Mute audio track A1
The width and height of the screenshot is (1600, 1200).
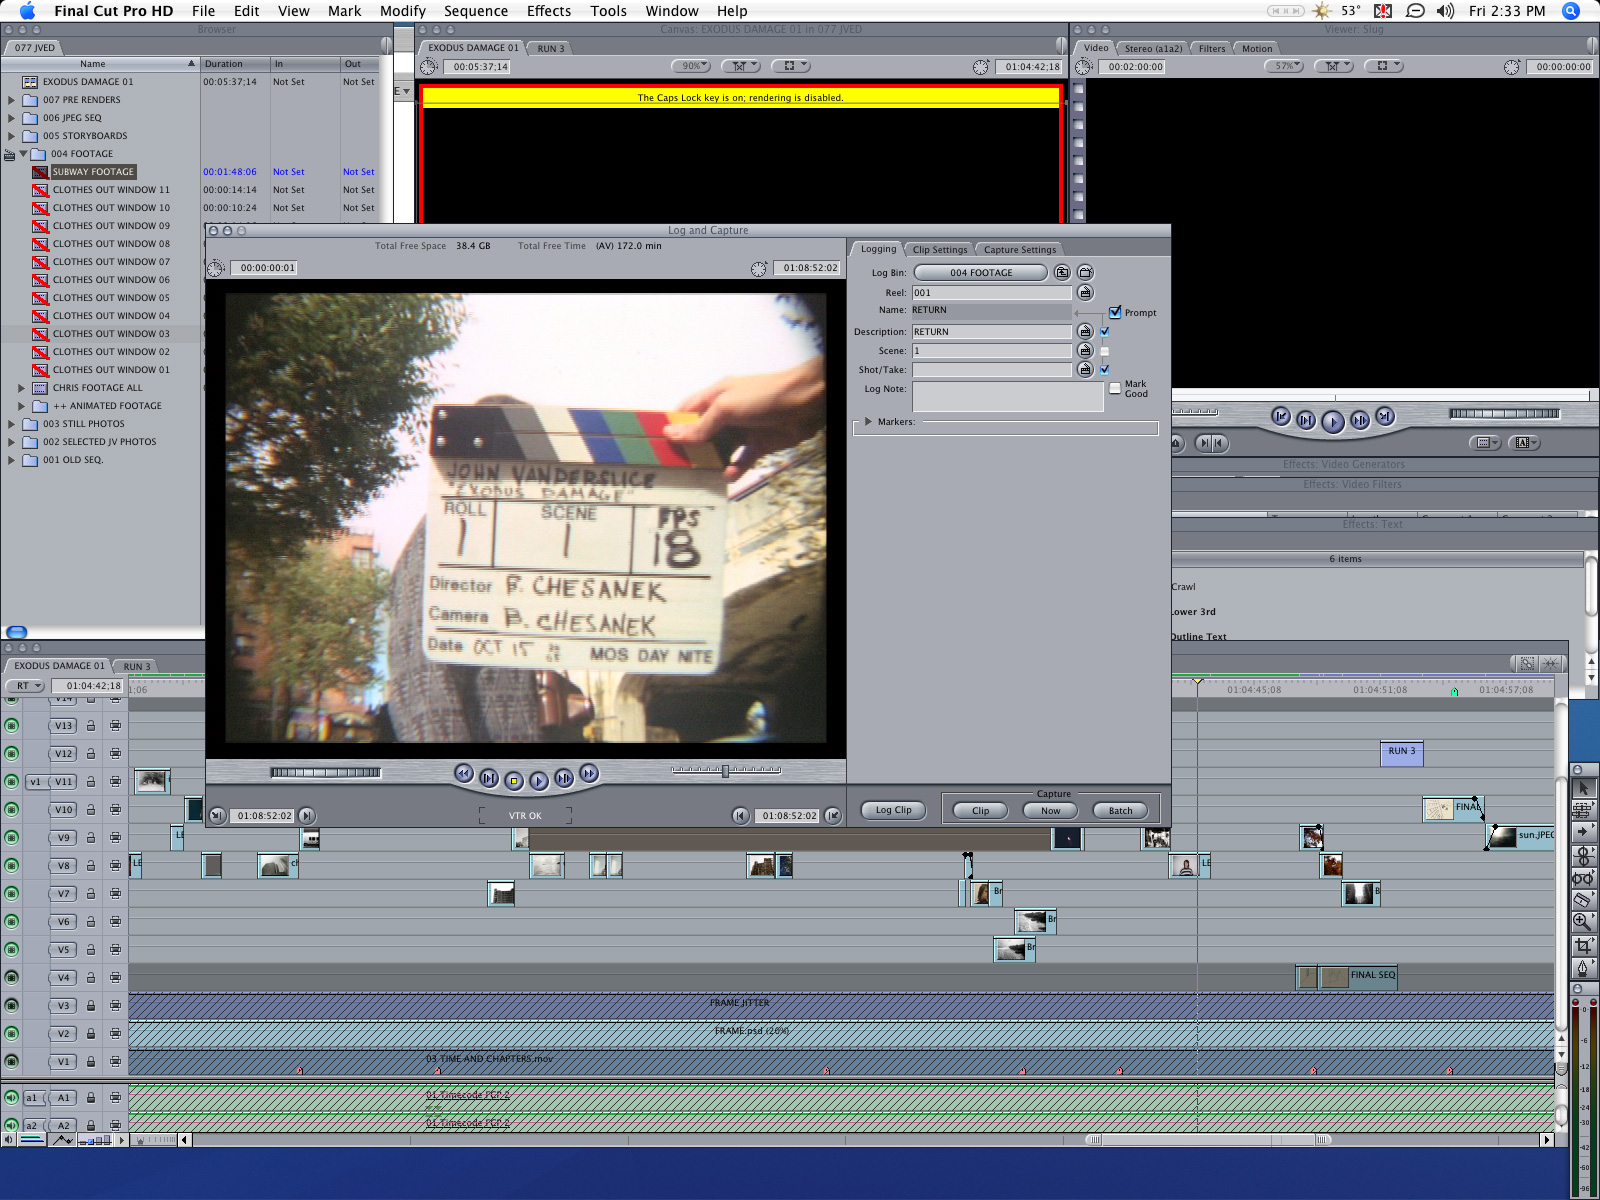point(12,1098)
